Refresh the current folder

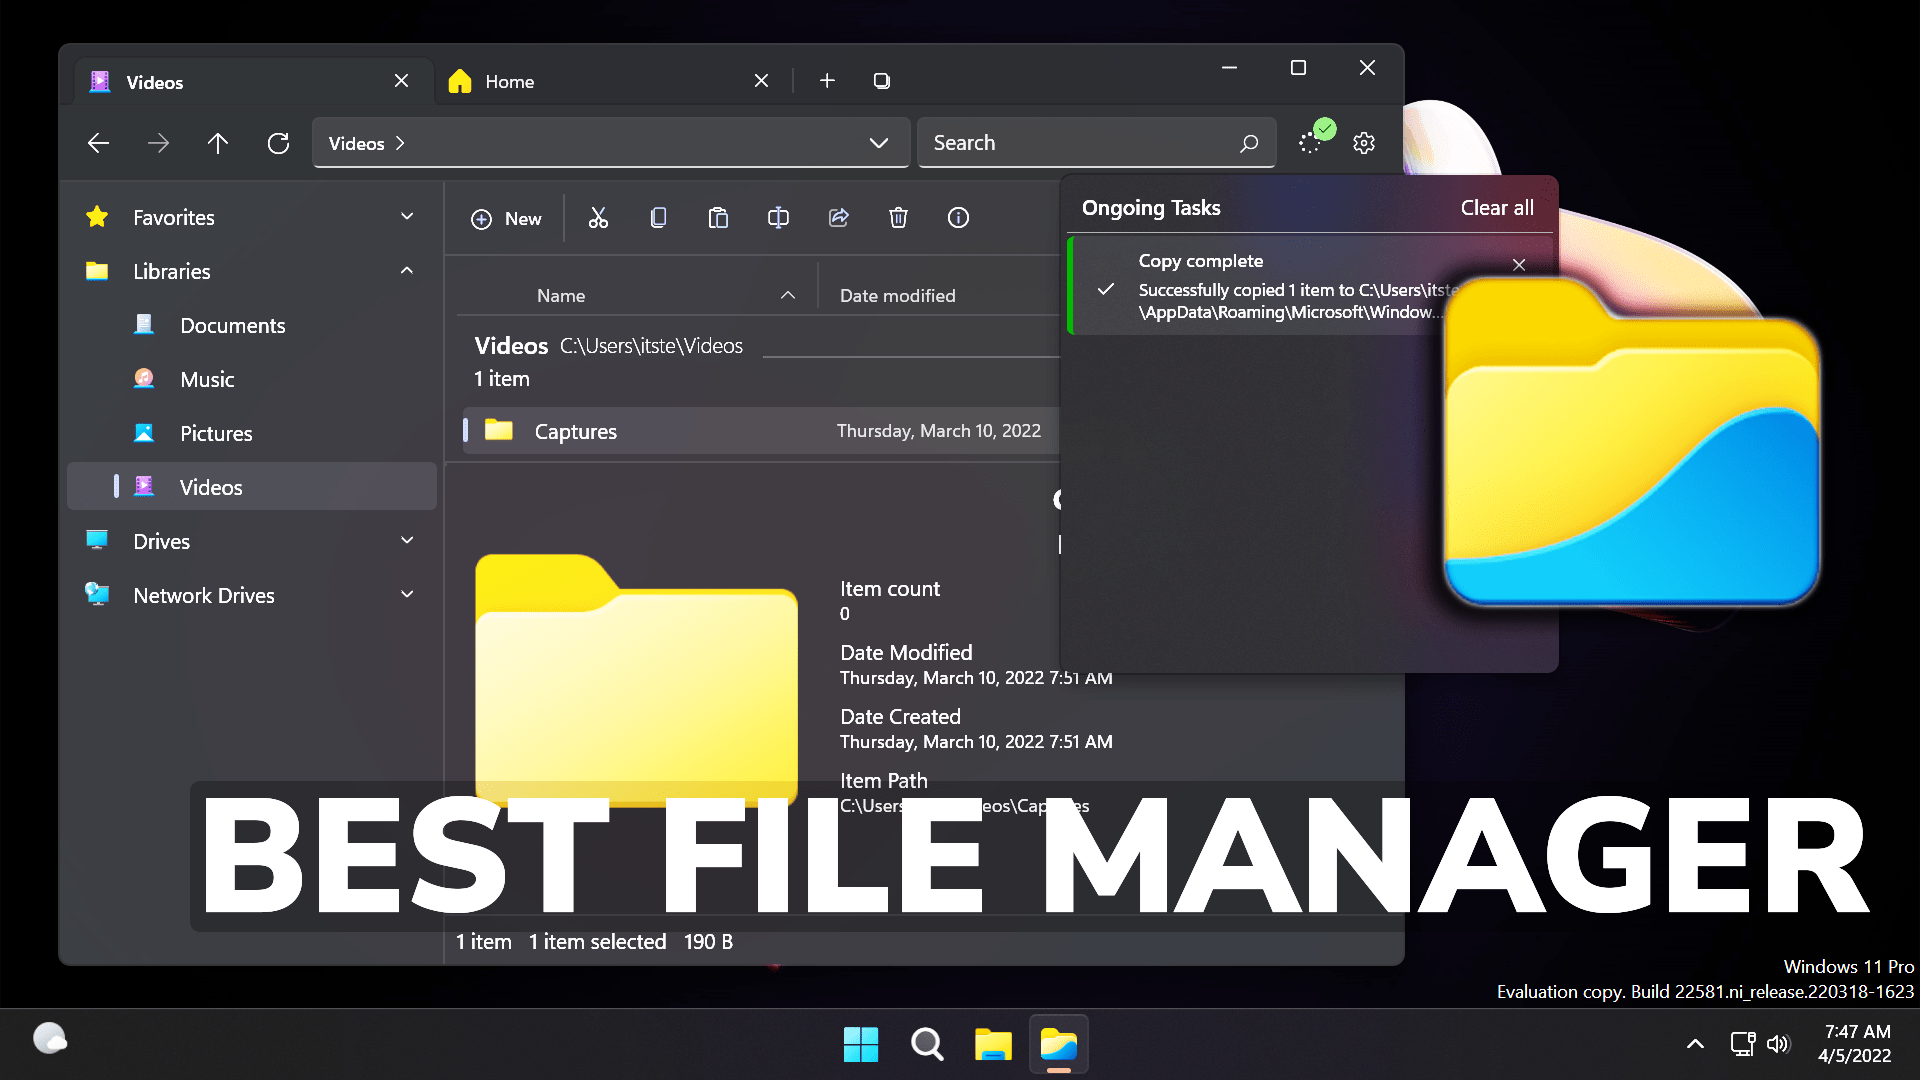tap(278, 143)
